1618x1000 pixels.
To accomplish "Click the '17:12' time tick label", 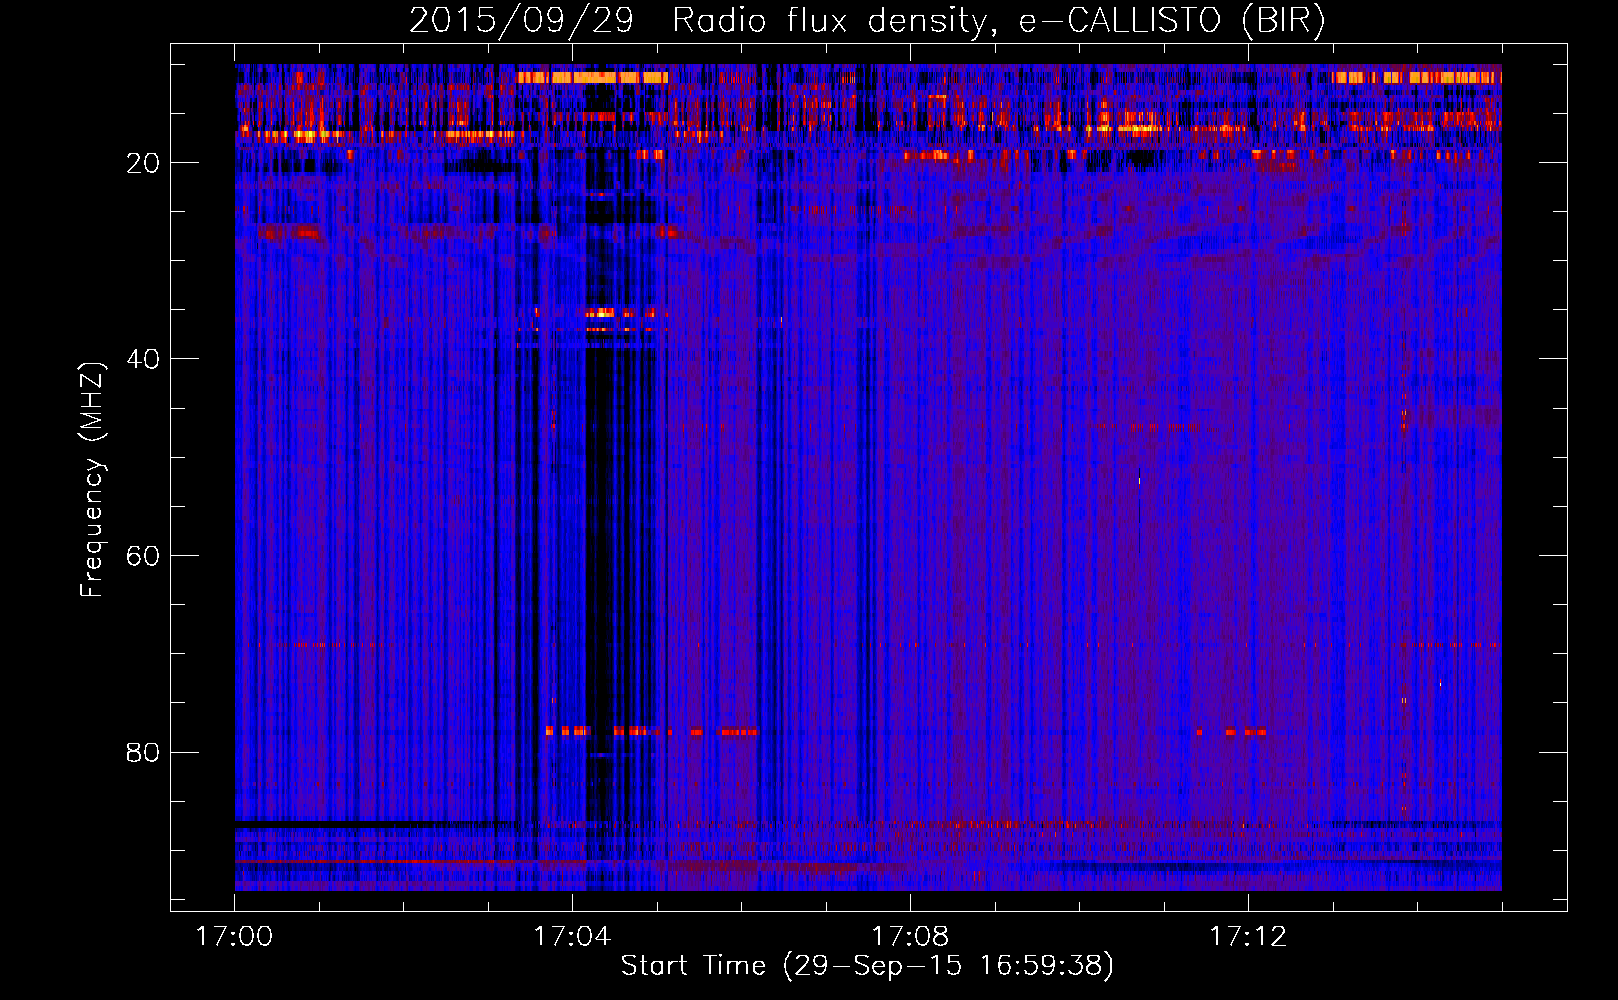I will click(1248, 937).
